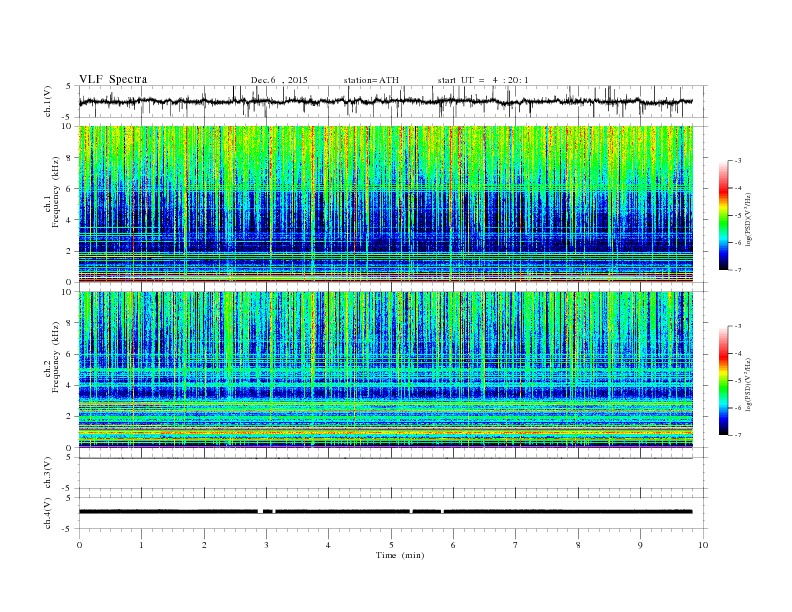Click the ch.1 spectrogram plot
792x612 pixels.
[x=386, y=204]
